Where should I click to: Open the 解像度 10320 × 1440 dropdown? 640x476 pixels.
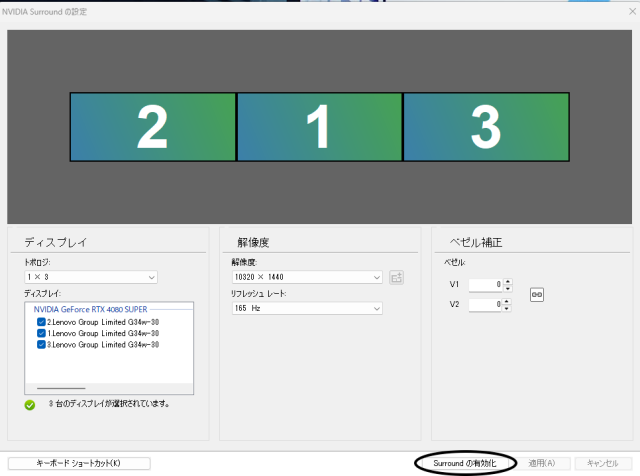pyautogui.click(x=306, y=277)
